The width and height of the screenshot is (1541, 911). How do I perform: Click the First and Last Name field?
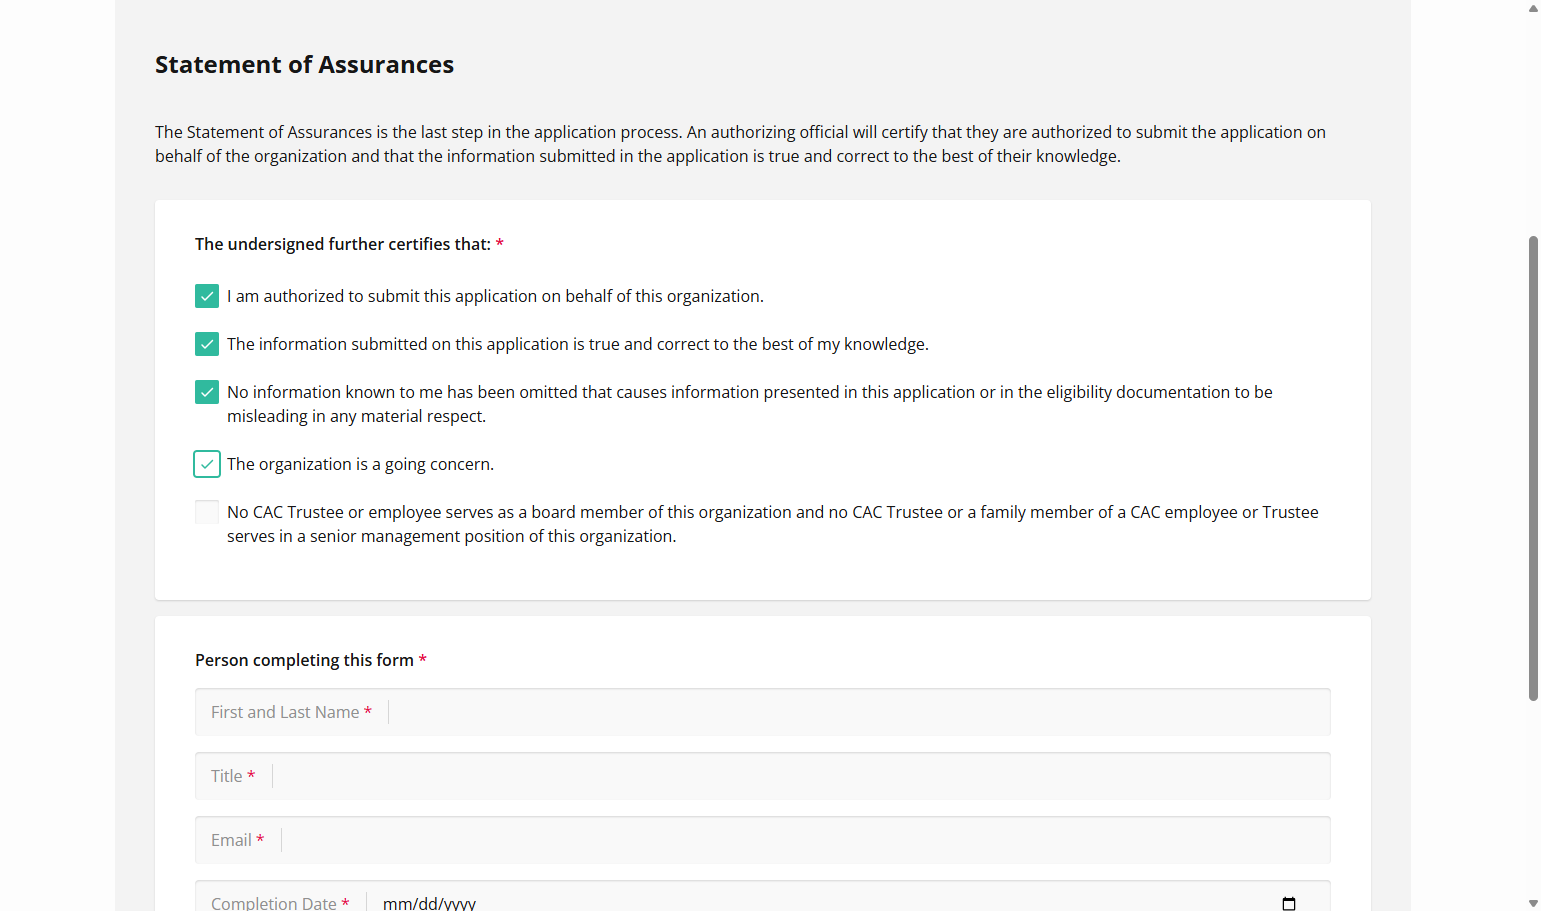point(762,712)
